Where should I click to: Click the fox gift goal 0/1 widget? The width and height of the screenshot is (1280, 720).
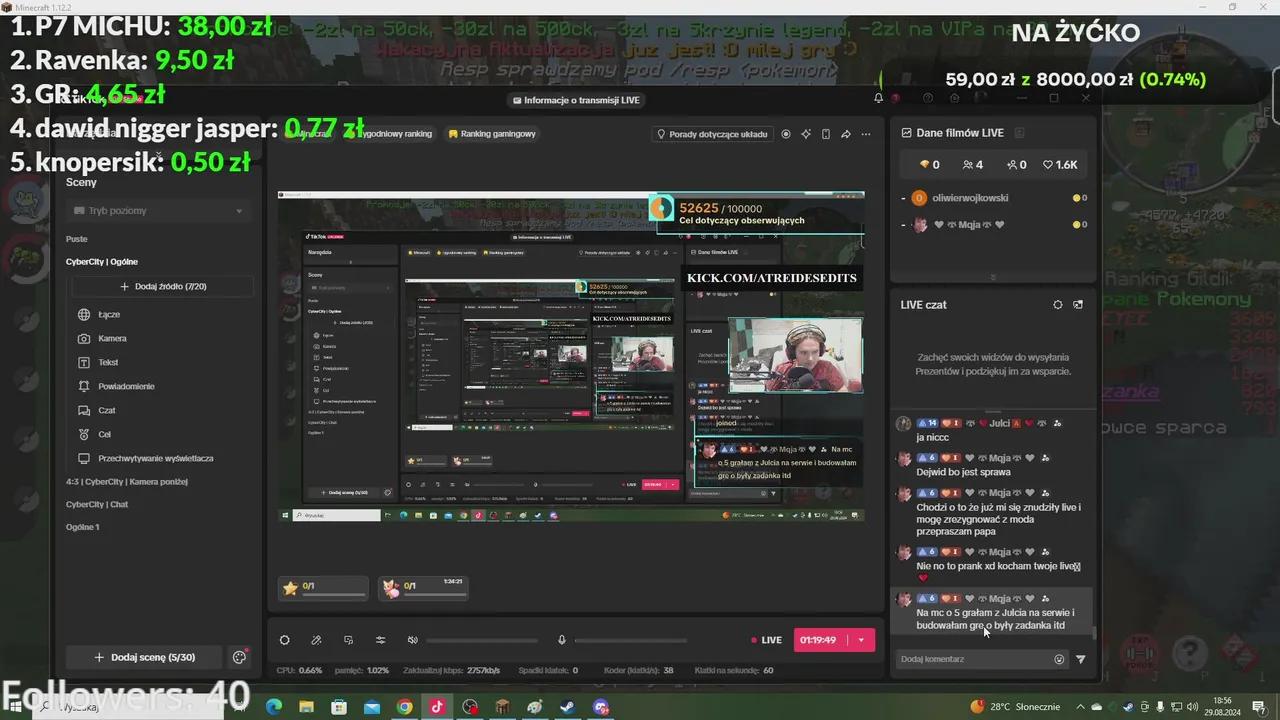pyautogui.click(x=423, y=588)
